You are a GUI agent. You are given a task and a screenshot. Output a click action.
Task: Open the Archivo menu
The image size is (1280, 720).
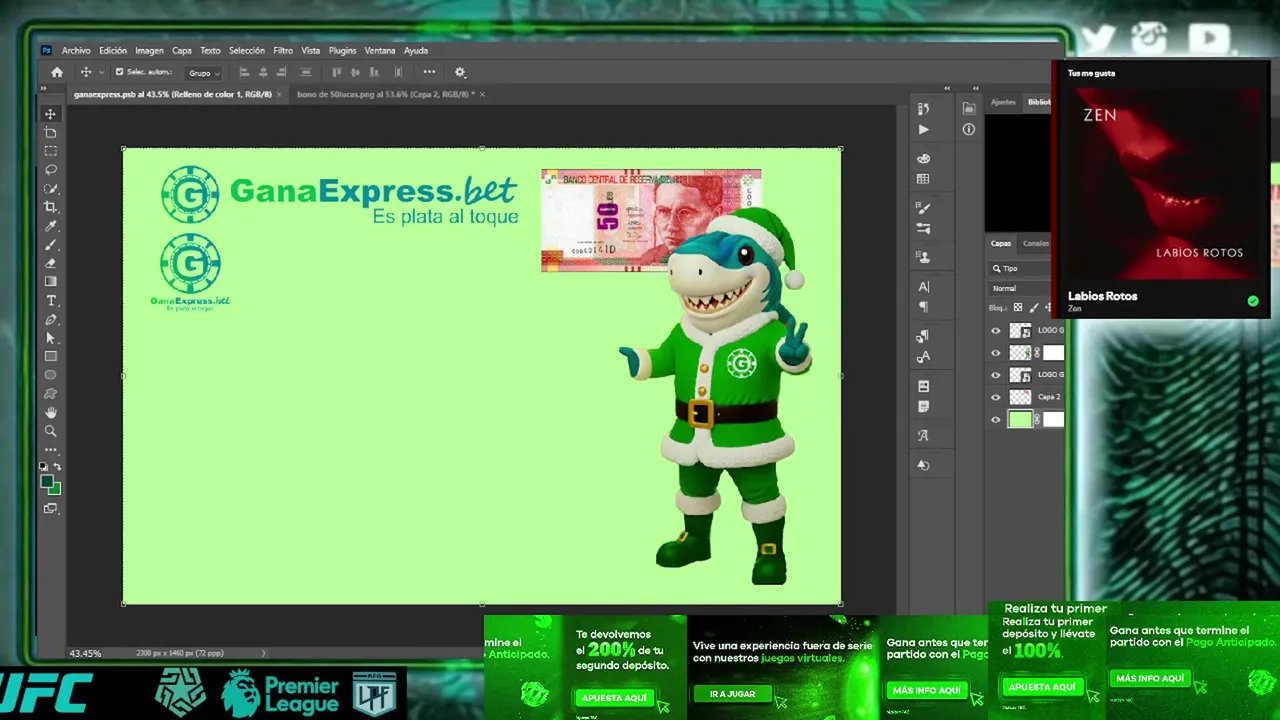pyautogui.click(x=76, y=51)
